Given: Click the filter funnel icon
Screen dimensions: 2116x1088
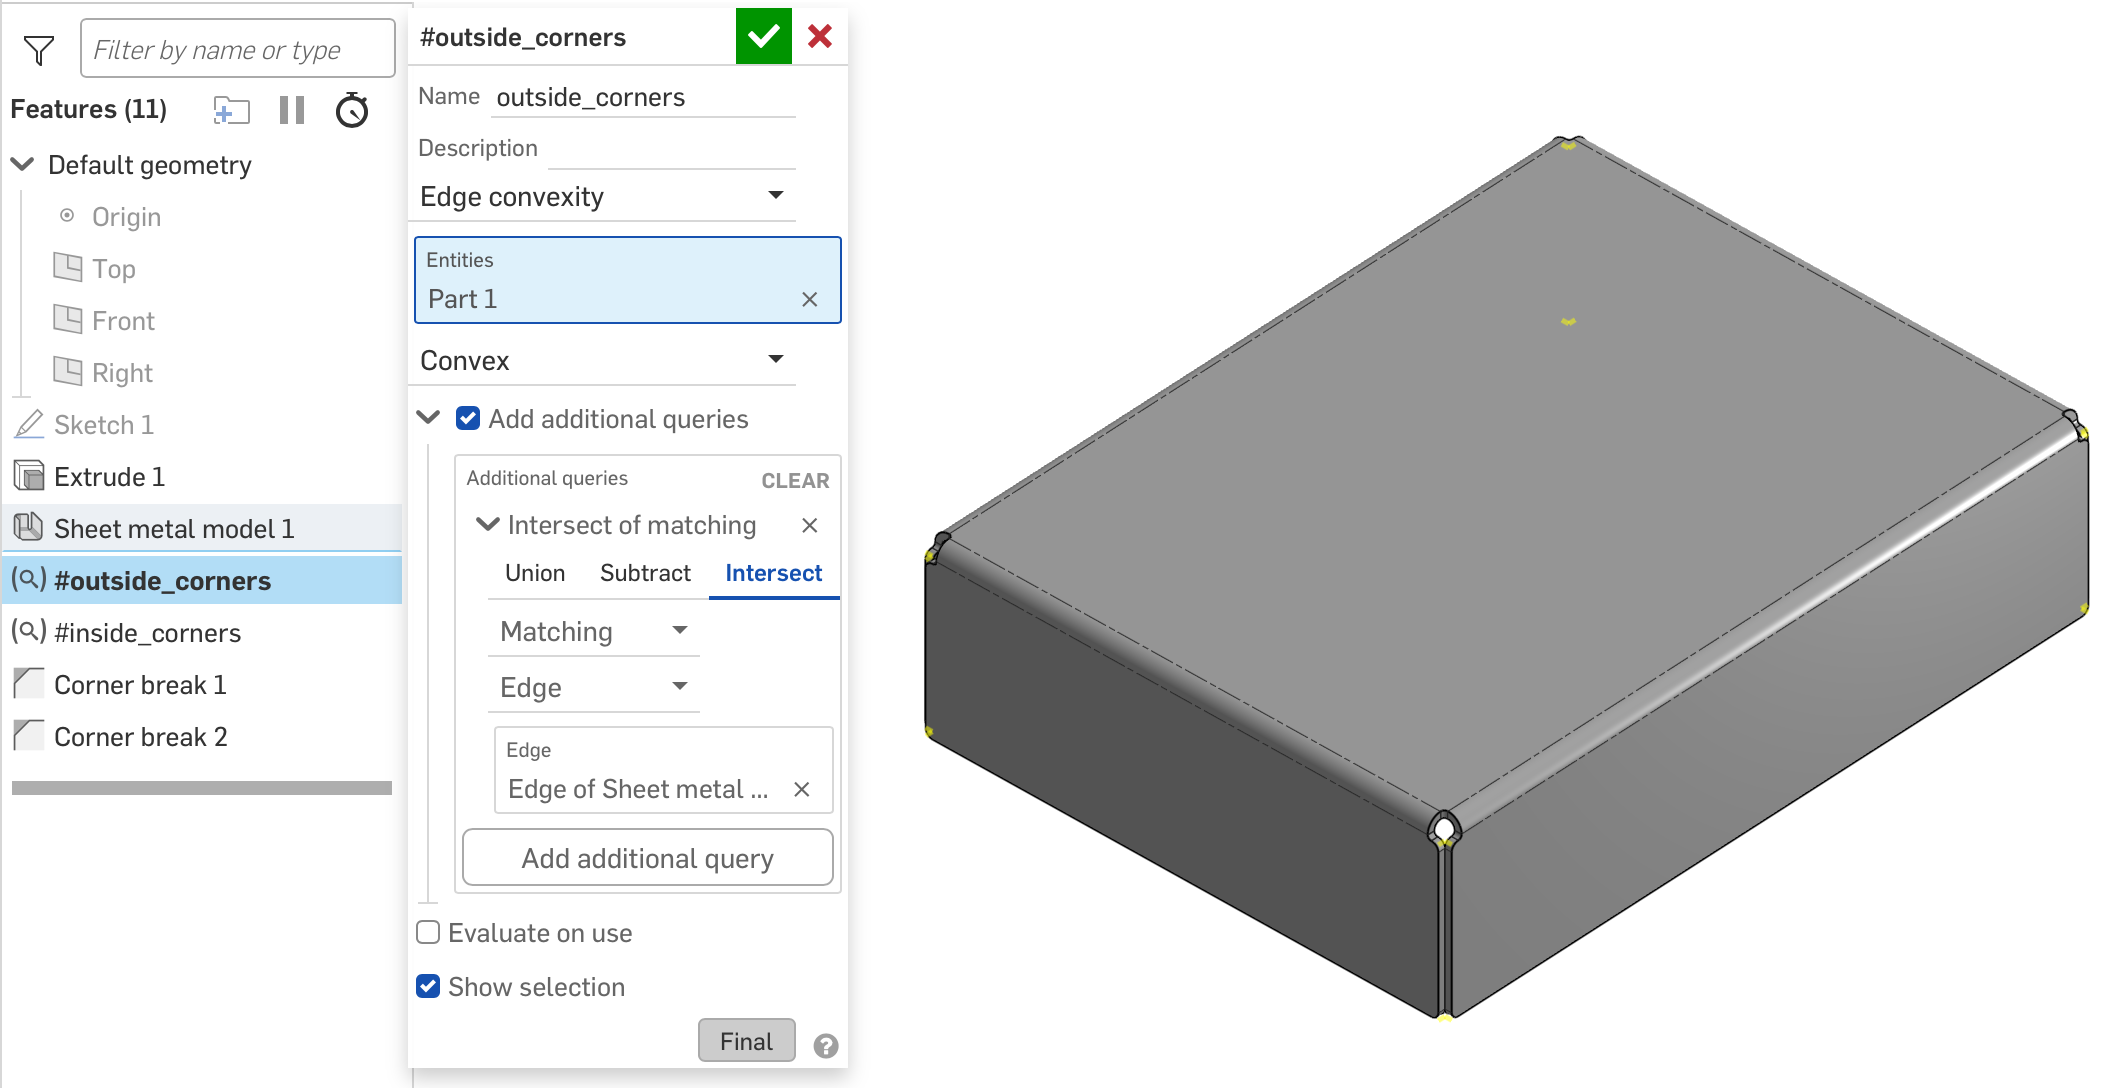Looking at the screenshot, I should point(38,50).
